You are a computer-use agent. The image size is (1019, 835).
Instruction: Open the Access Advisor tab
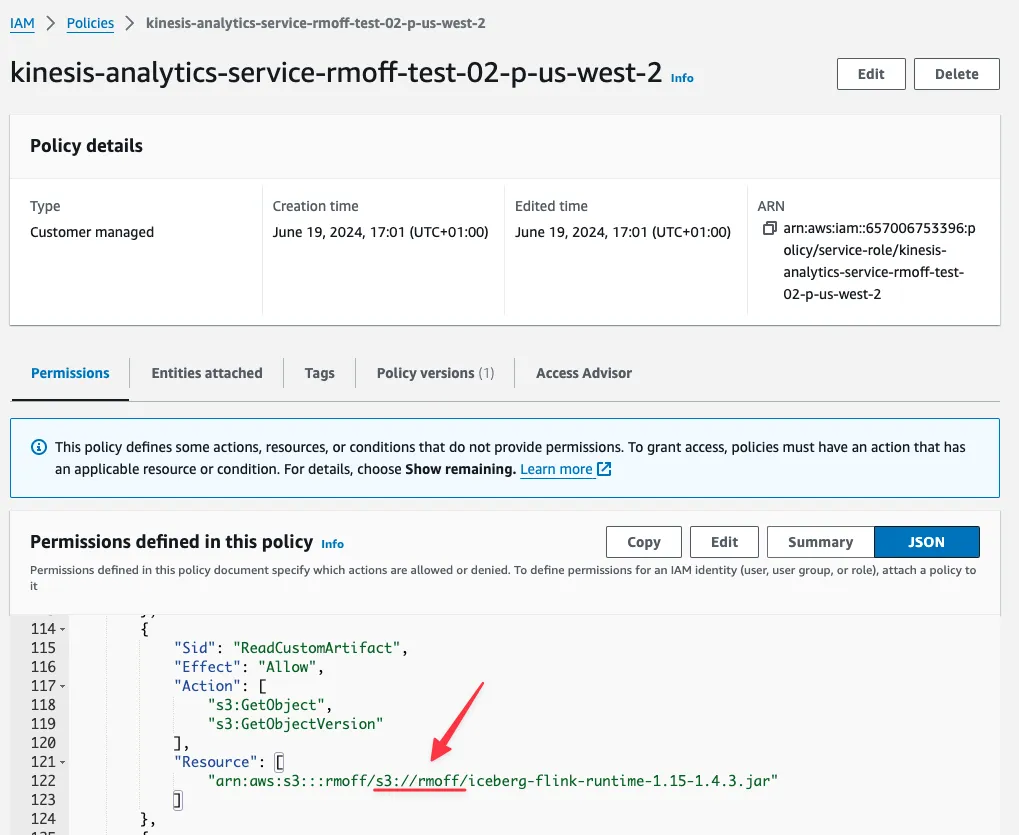coord(584,373)
